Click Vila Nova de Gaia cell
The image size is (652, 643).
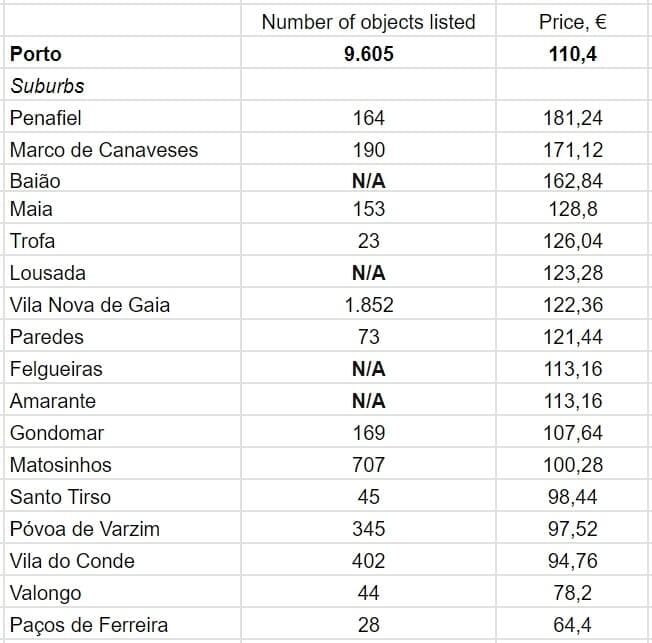90,305
